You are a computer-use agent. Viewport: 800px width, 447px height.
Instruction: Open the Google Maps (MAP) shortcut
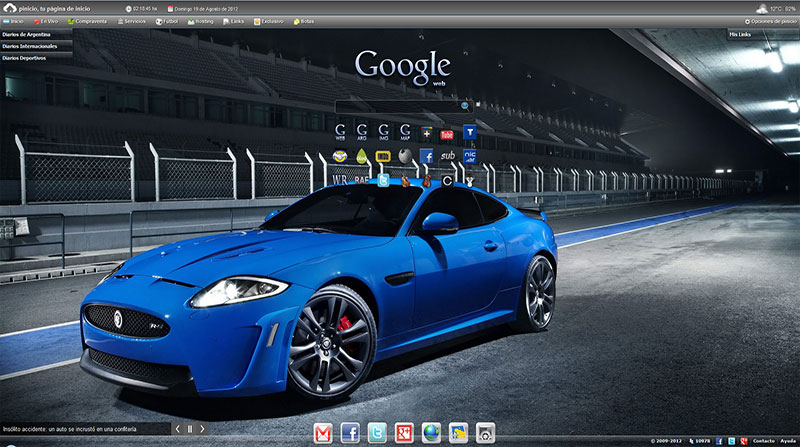pyautogui.click(x=405, y=132)
